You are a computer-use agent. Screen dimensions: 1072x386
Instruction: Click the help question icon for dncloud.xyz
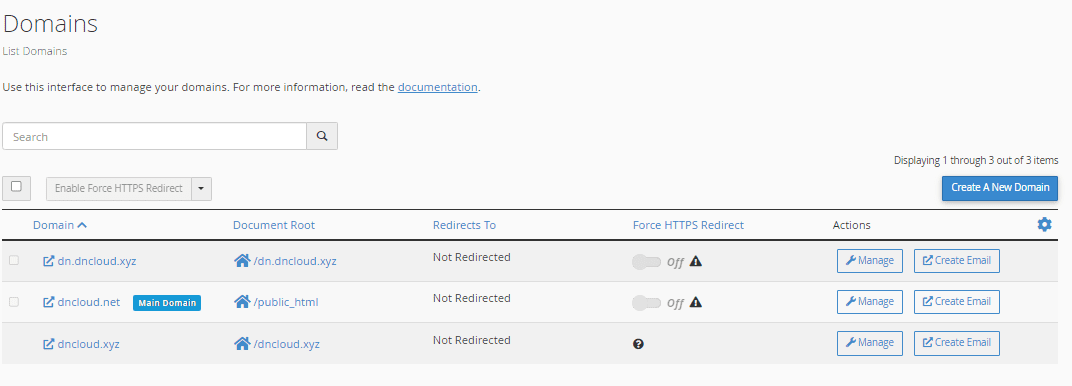click(x=639, y=344)
